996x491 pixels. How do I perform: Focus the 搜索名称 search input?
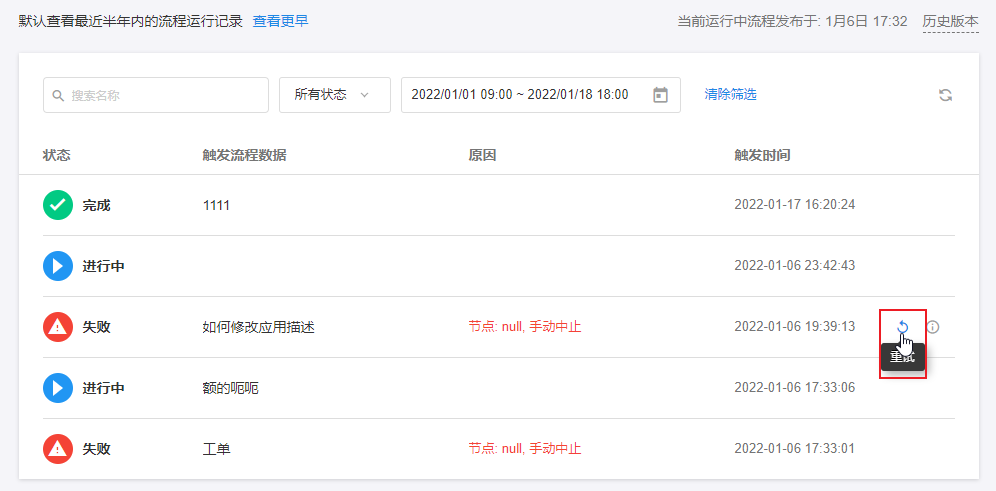tap(160, 95)
